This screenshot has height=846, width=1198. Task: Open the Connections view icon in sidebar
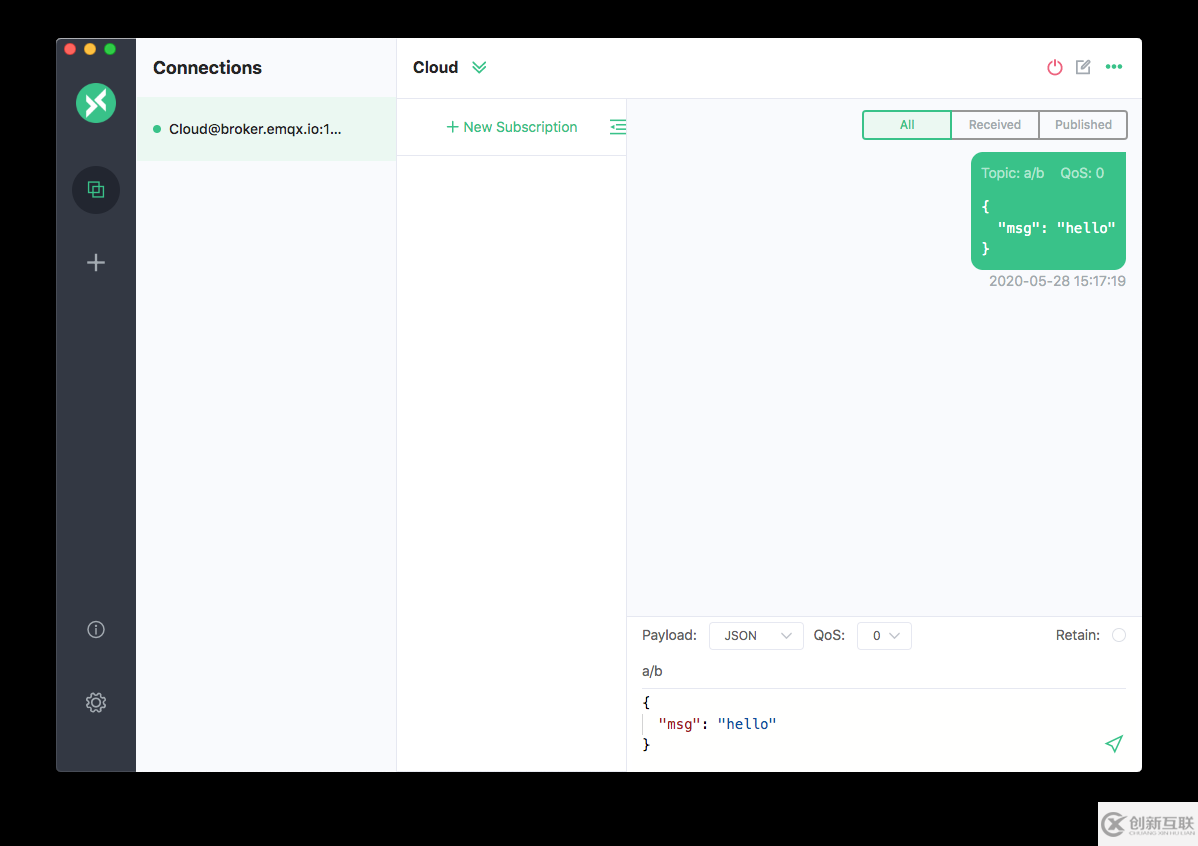point(96,190)
